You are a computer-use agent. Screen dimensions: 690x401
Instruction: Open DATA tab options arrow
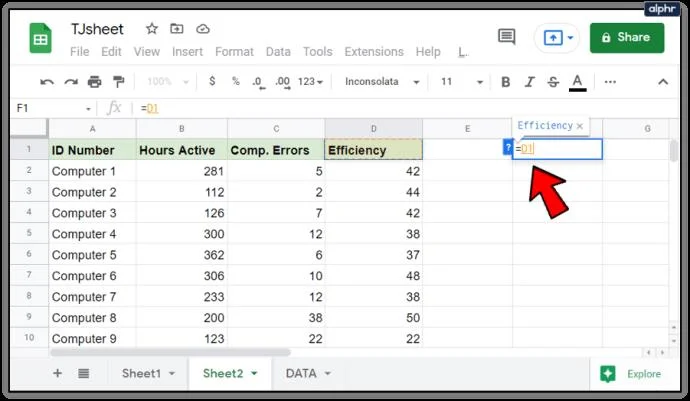pos(328,374)
